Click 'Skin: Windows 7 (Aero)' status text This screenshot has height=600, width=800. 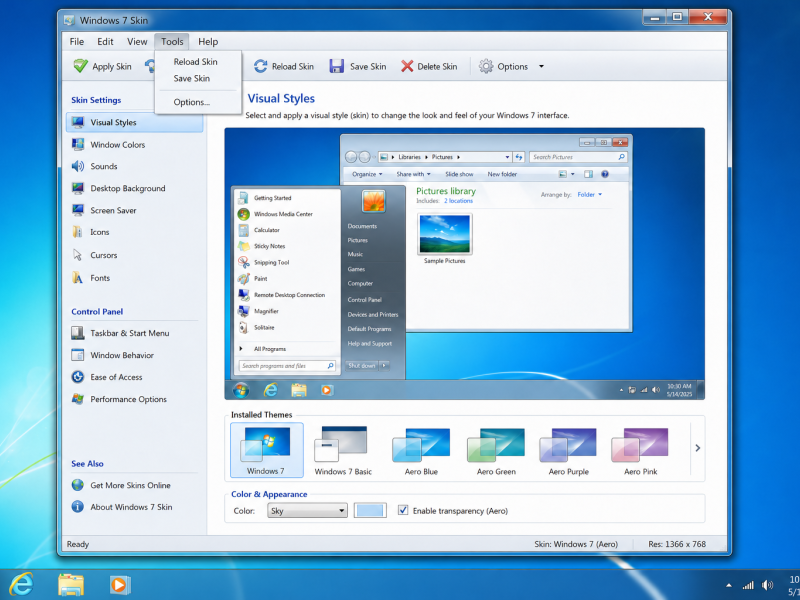[576, 544]
